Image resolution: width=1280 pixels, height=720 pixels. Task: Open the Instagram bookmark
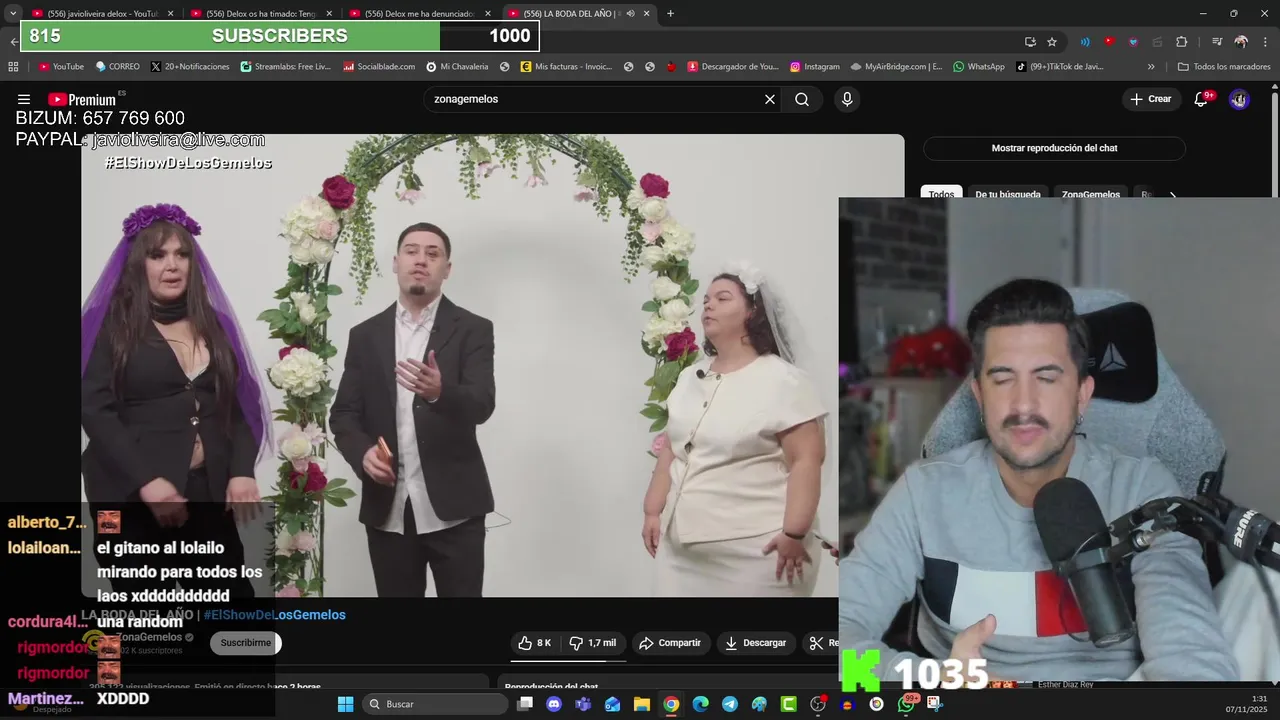coord(814,67)
